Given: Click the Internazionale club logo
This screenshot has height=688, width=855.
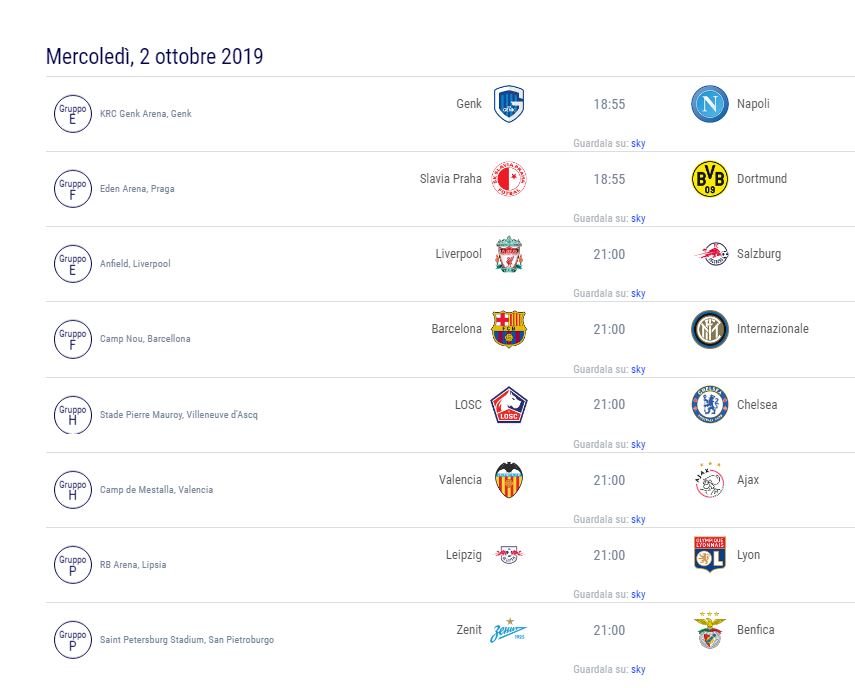Looking at the screenshot, I should point(709,329).
